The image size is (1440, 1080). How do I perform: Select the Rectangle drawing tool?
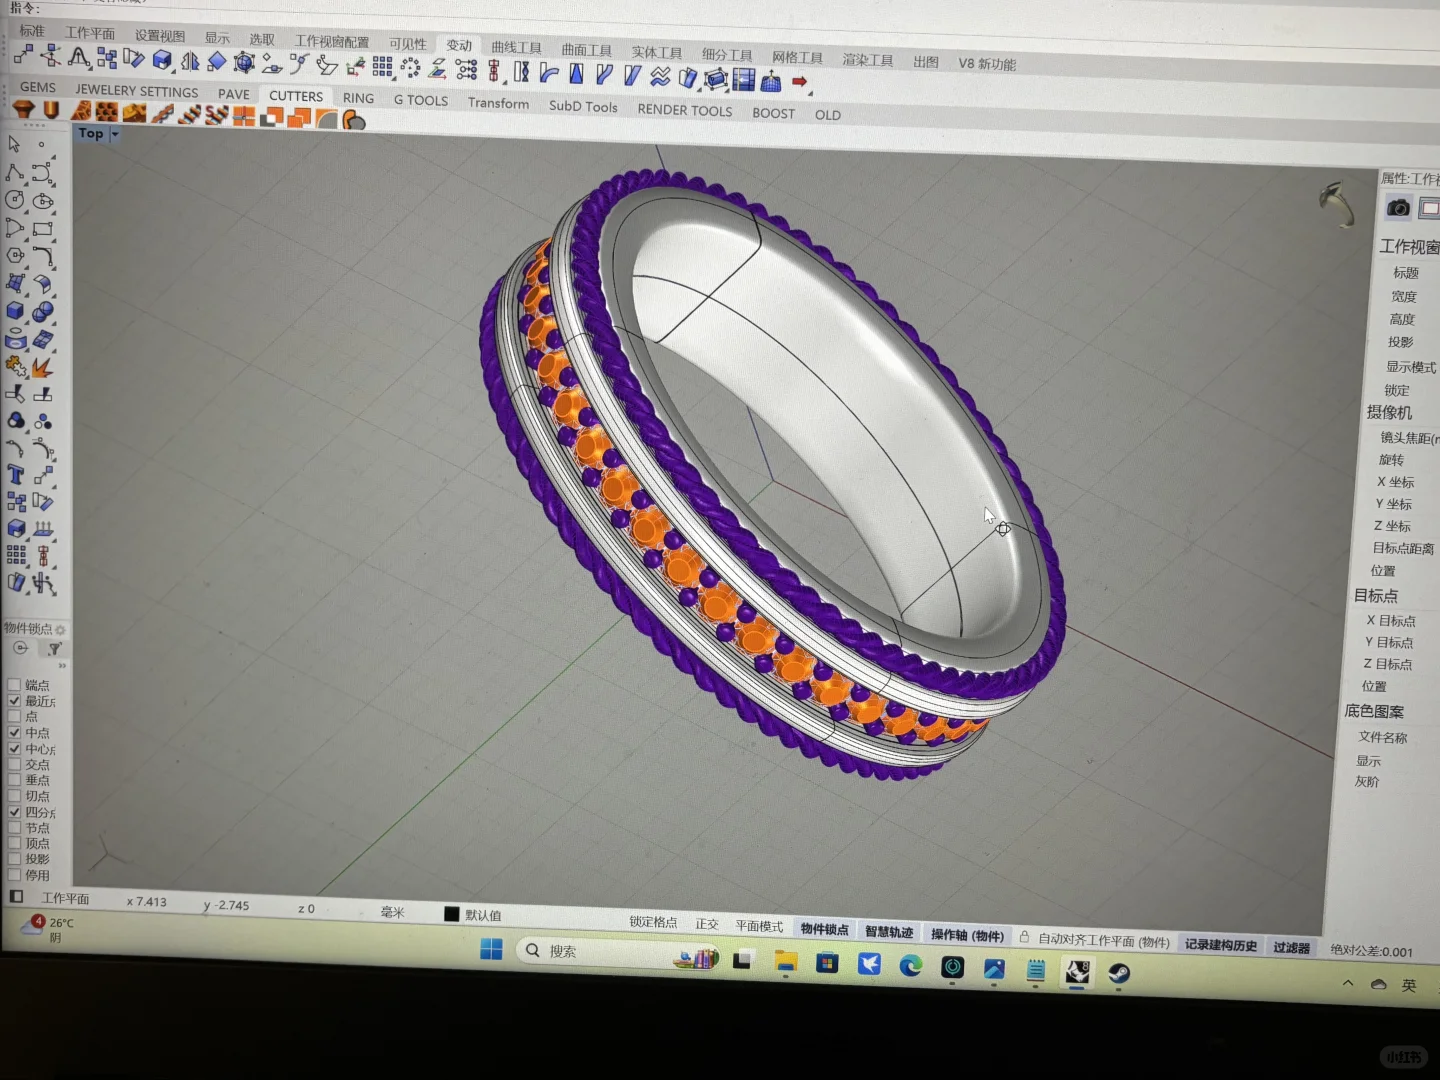tap(42, 229)
